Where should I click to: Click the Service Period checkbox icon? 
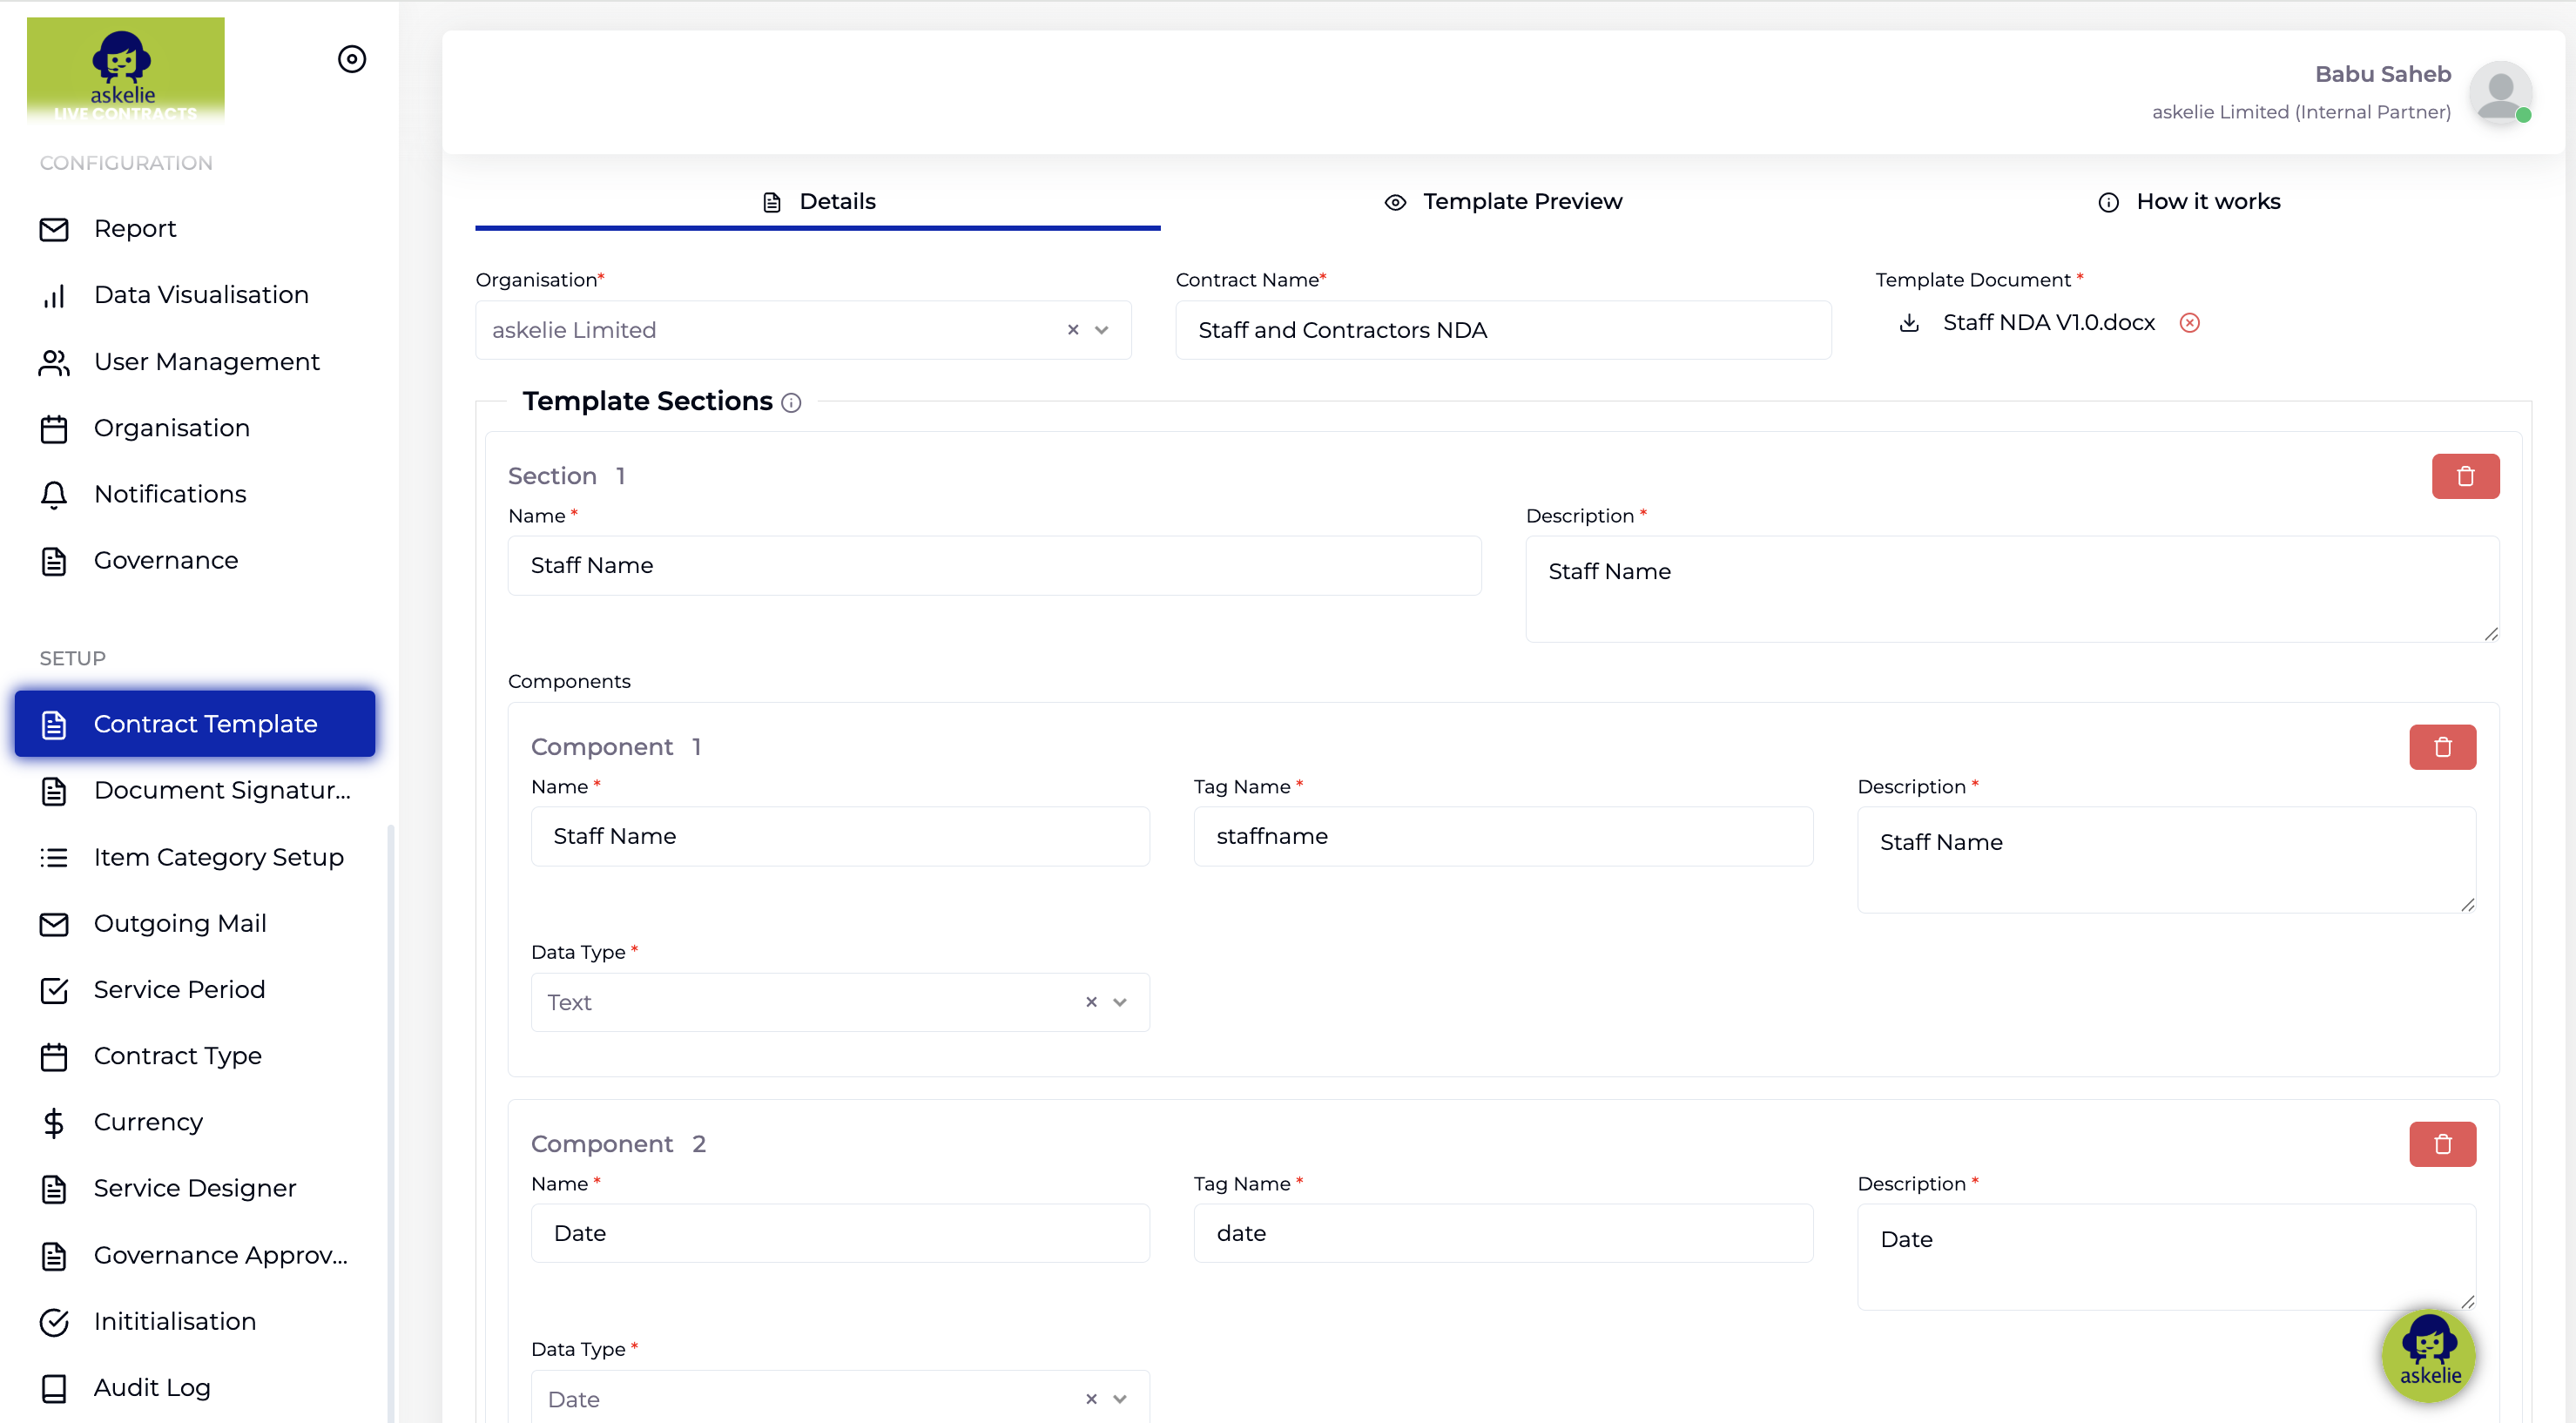pyautogui.click(x=54, y=990)
